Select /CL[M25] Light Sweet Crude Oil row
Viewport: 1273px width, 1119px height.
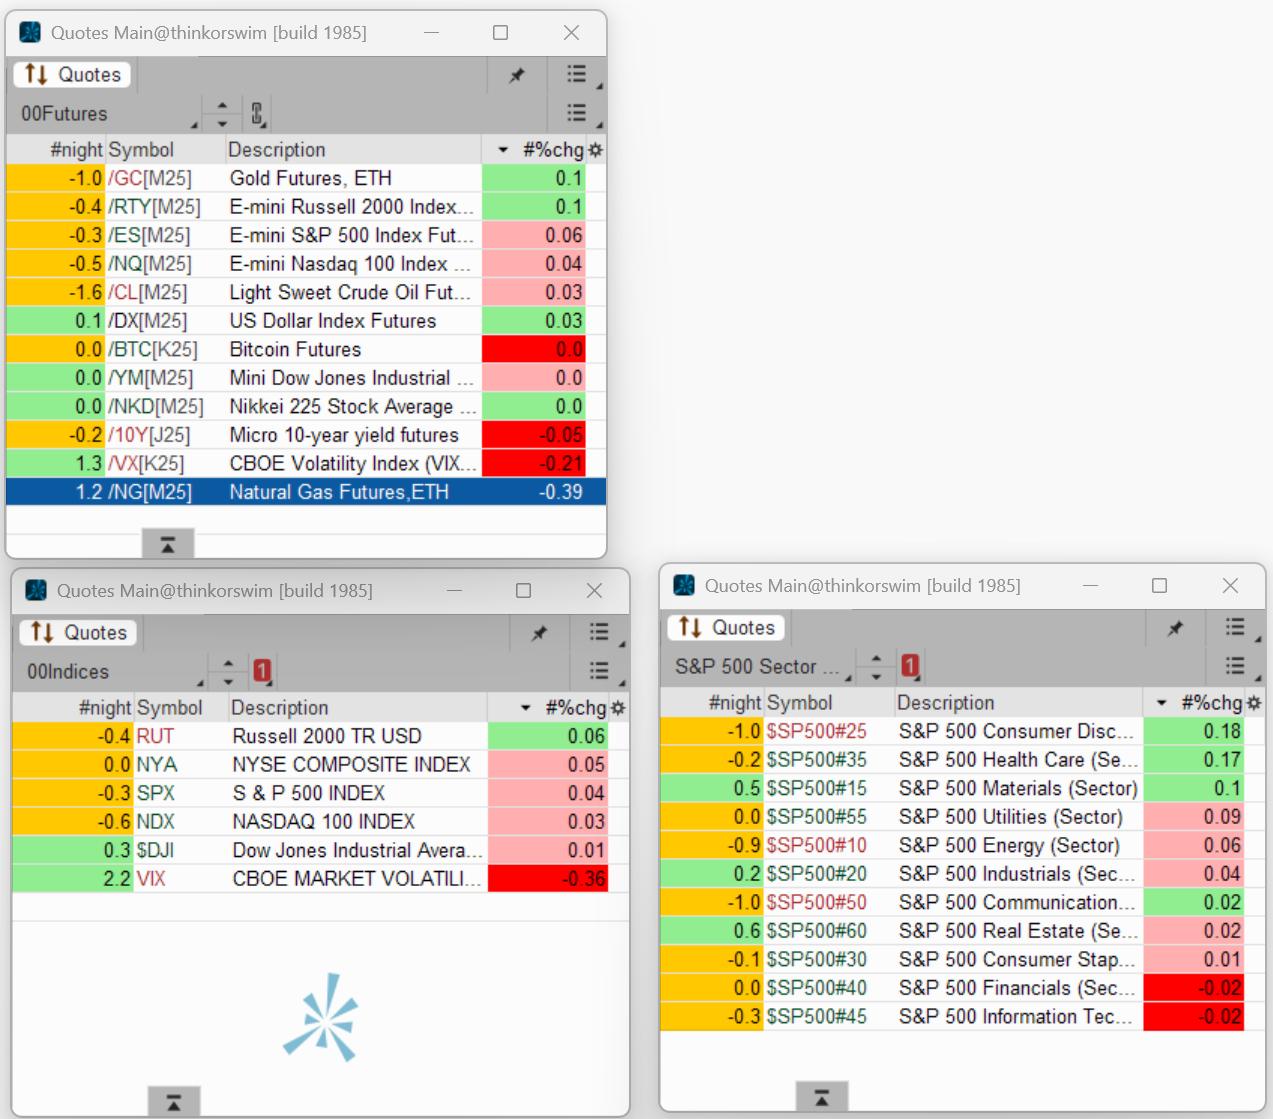tap(306, 292)
